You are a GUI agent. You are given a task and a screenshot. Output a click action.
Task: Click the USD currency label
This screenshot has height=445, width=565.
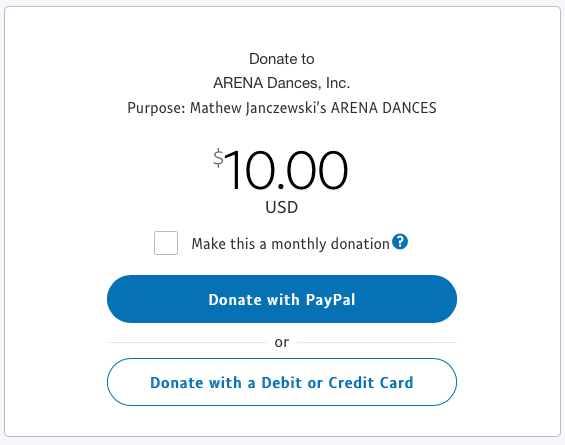[x=282, y=207]
